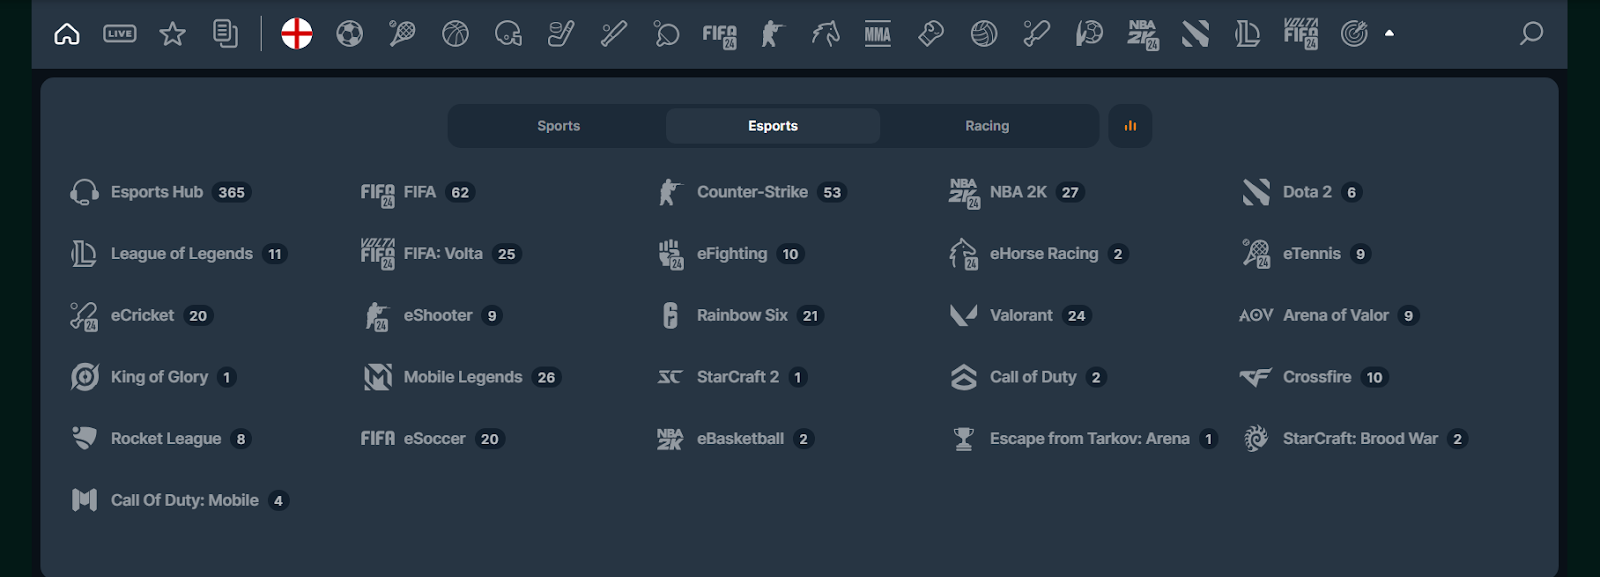Open FIFA category with 62 events
The image size is (1600, 577).
click(x=417, y=192)
